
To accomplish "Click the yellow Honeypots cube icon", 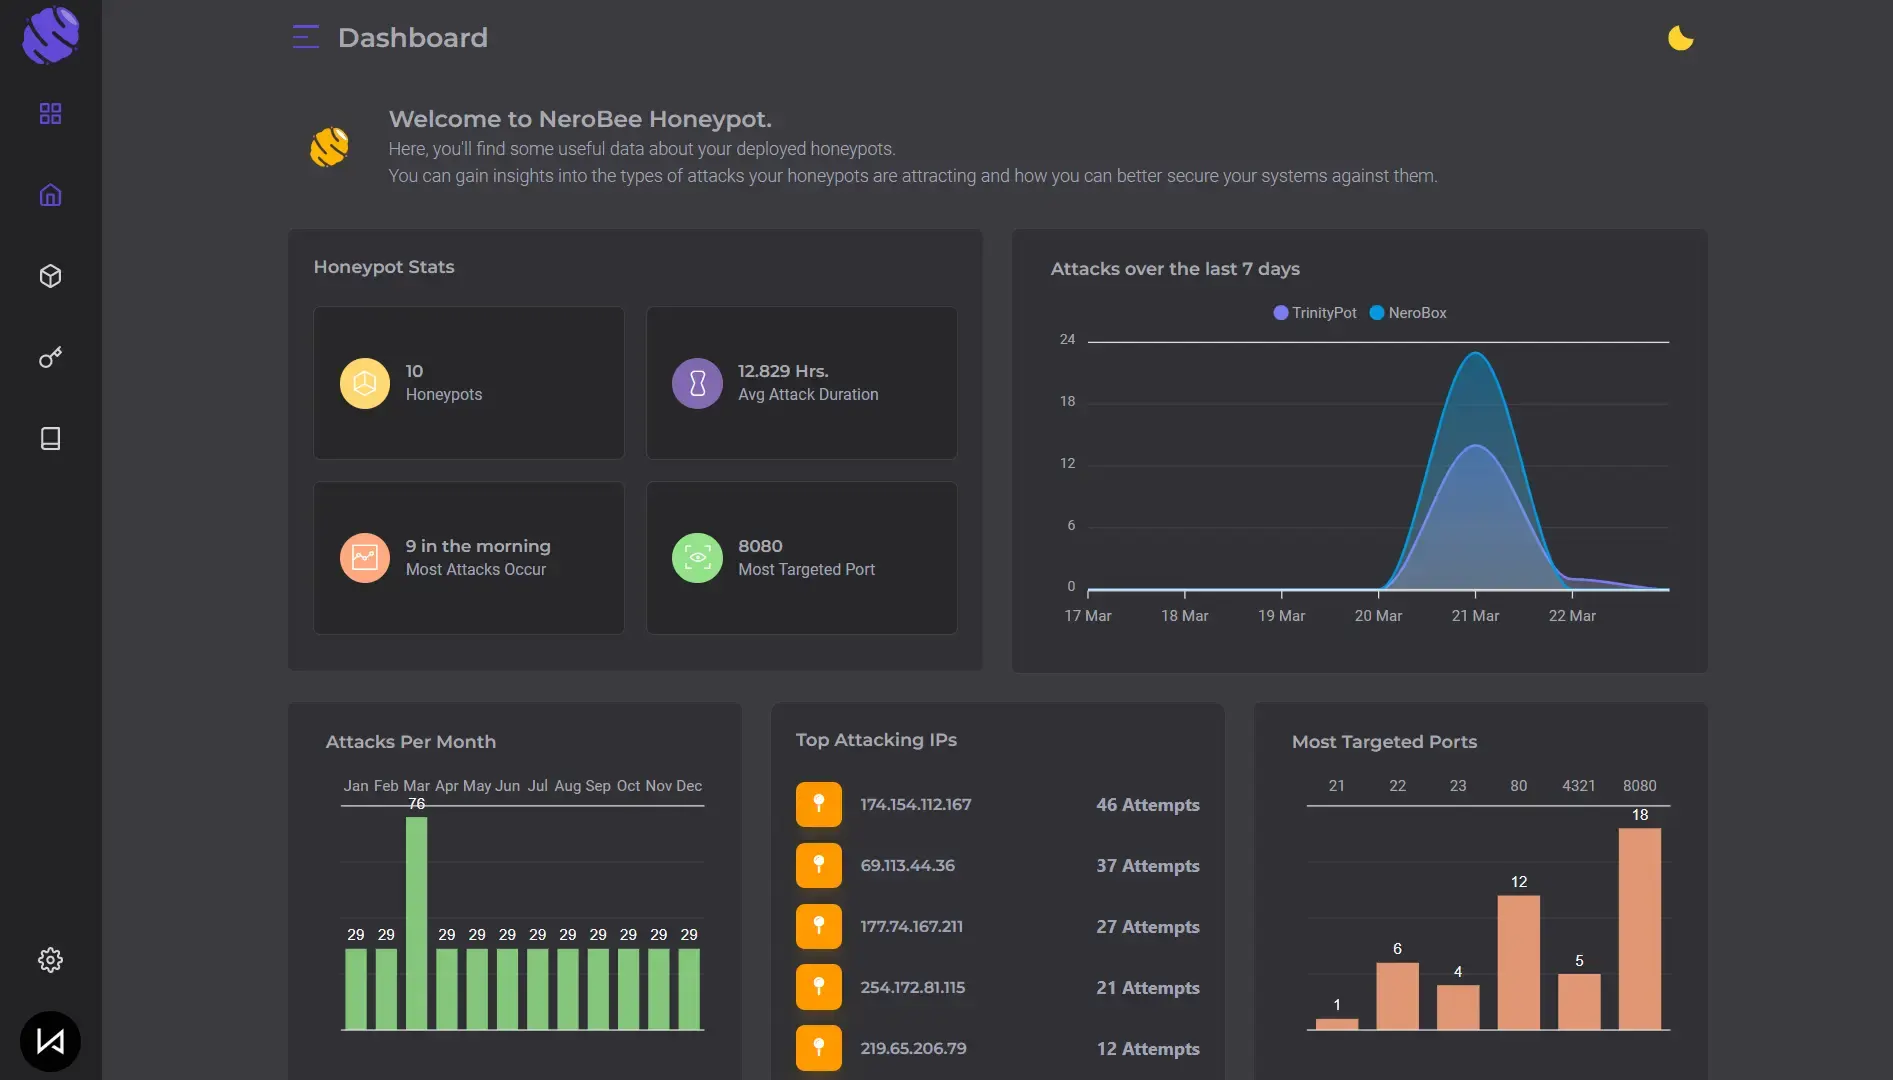I will click(365, 383).
